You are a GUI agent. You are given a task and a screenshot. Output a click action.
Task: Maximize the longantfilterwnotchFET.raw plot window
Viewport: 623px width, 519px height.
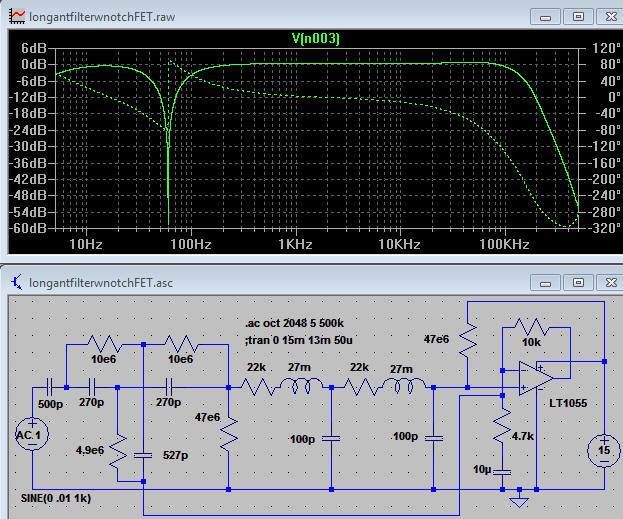pos(577,16)
